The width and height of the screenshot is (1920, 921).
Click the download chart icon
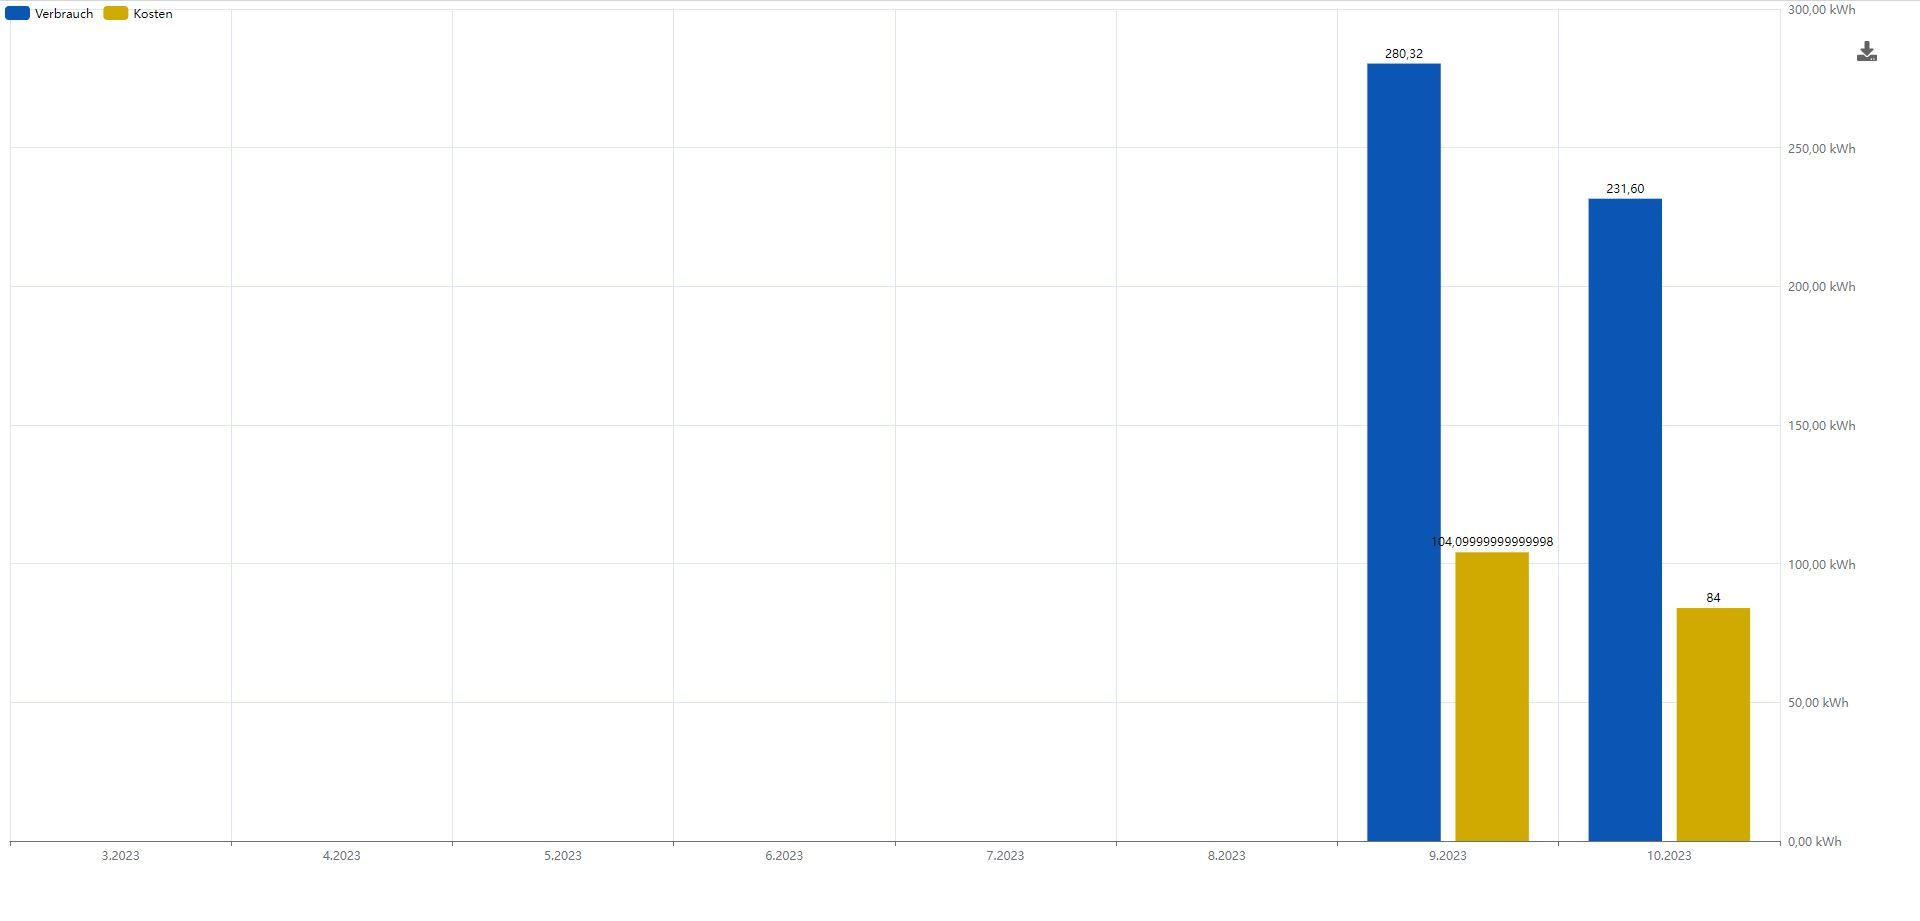(1866, 52)
